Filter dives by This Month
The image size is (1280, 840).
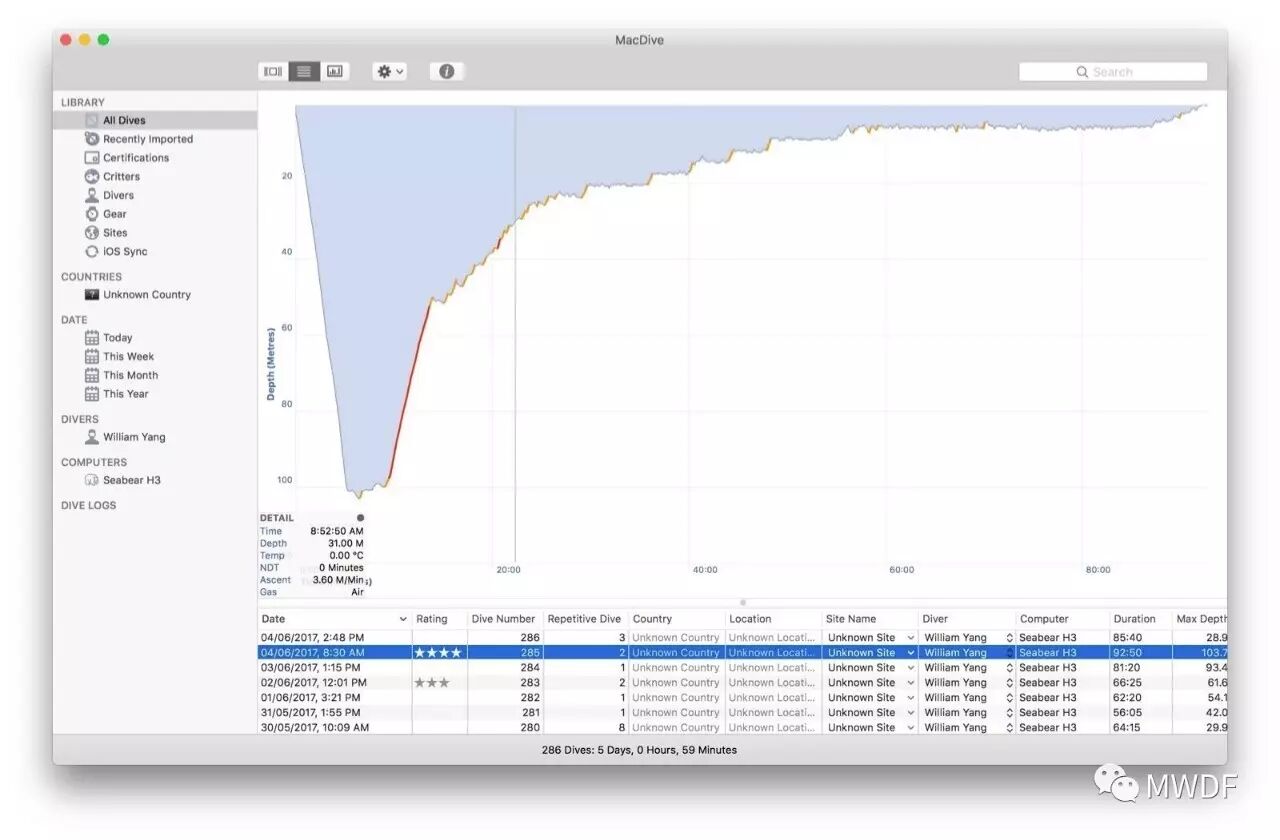pos(131,376)
